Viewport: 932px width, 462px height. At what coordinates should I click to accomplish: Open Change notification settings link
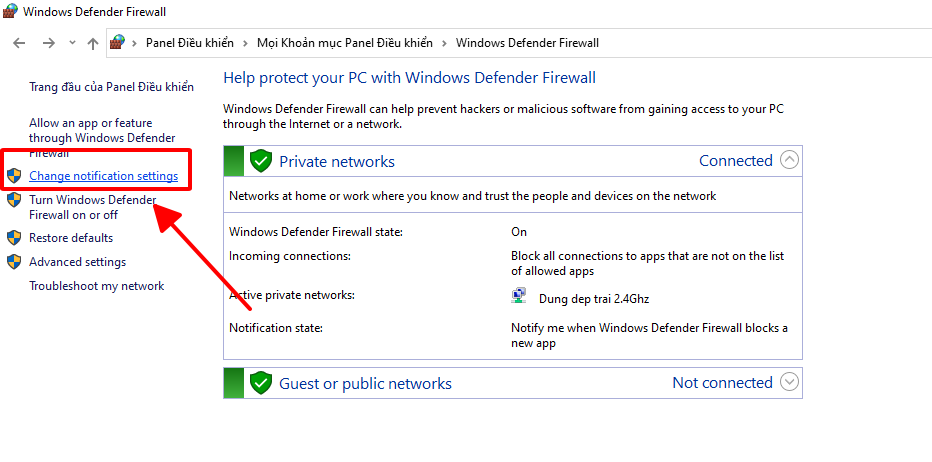[103, 176]
